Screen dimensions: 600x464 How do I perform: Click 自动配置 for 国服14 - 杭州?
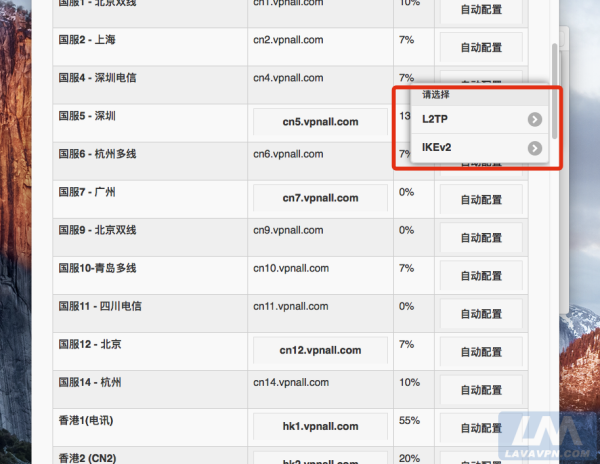[481, 390]
